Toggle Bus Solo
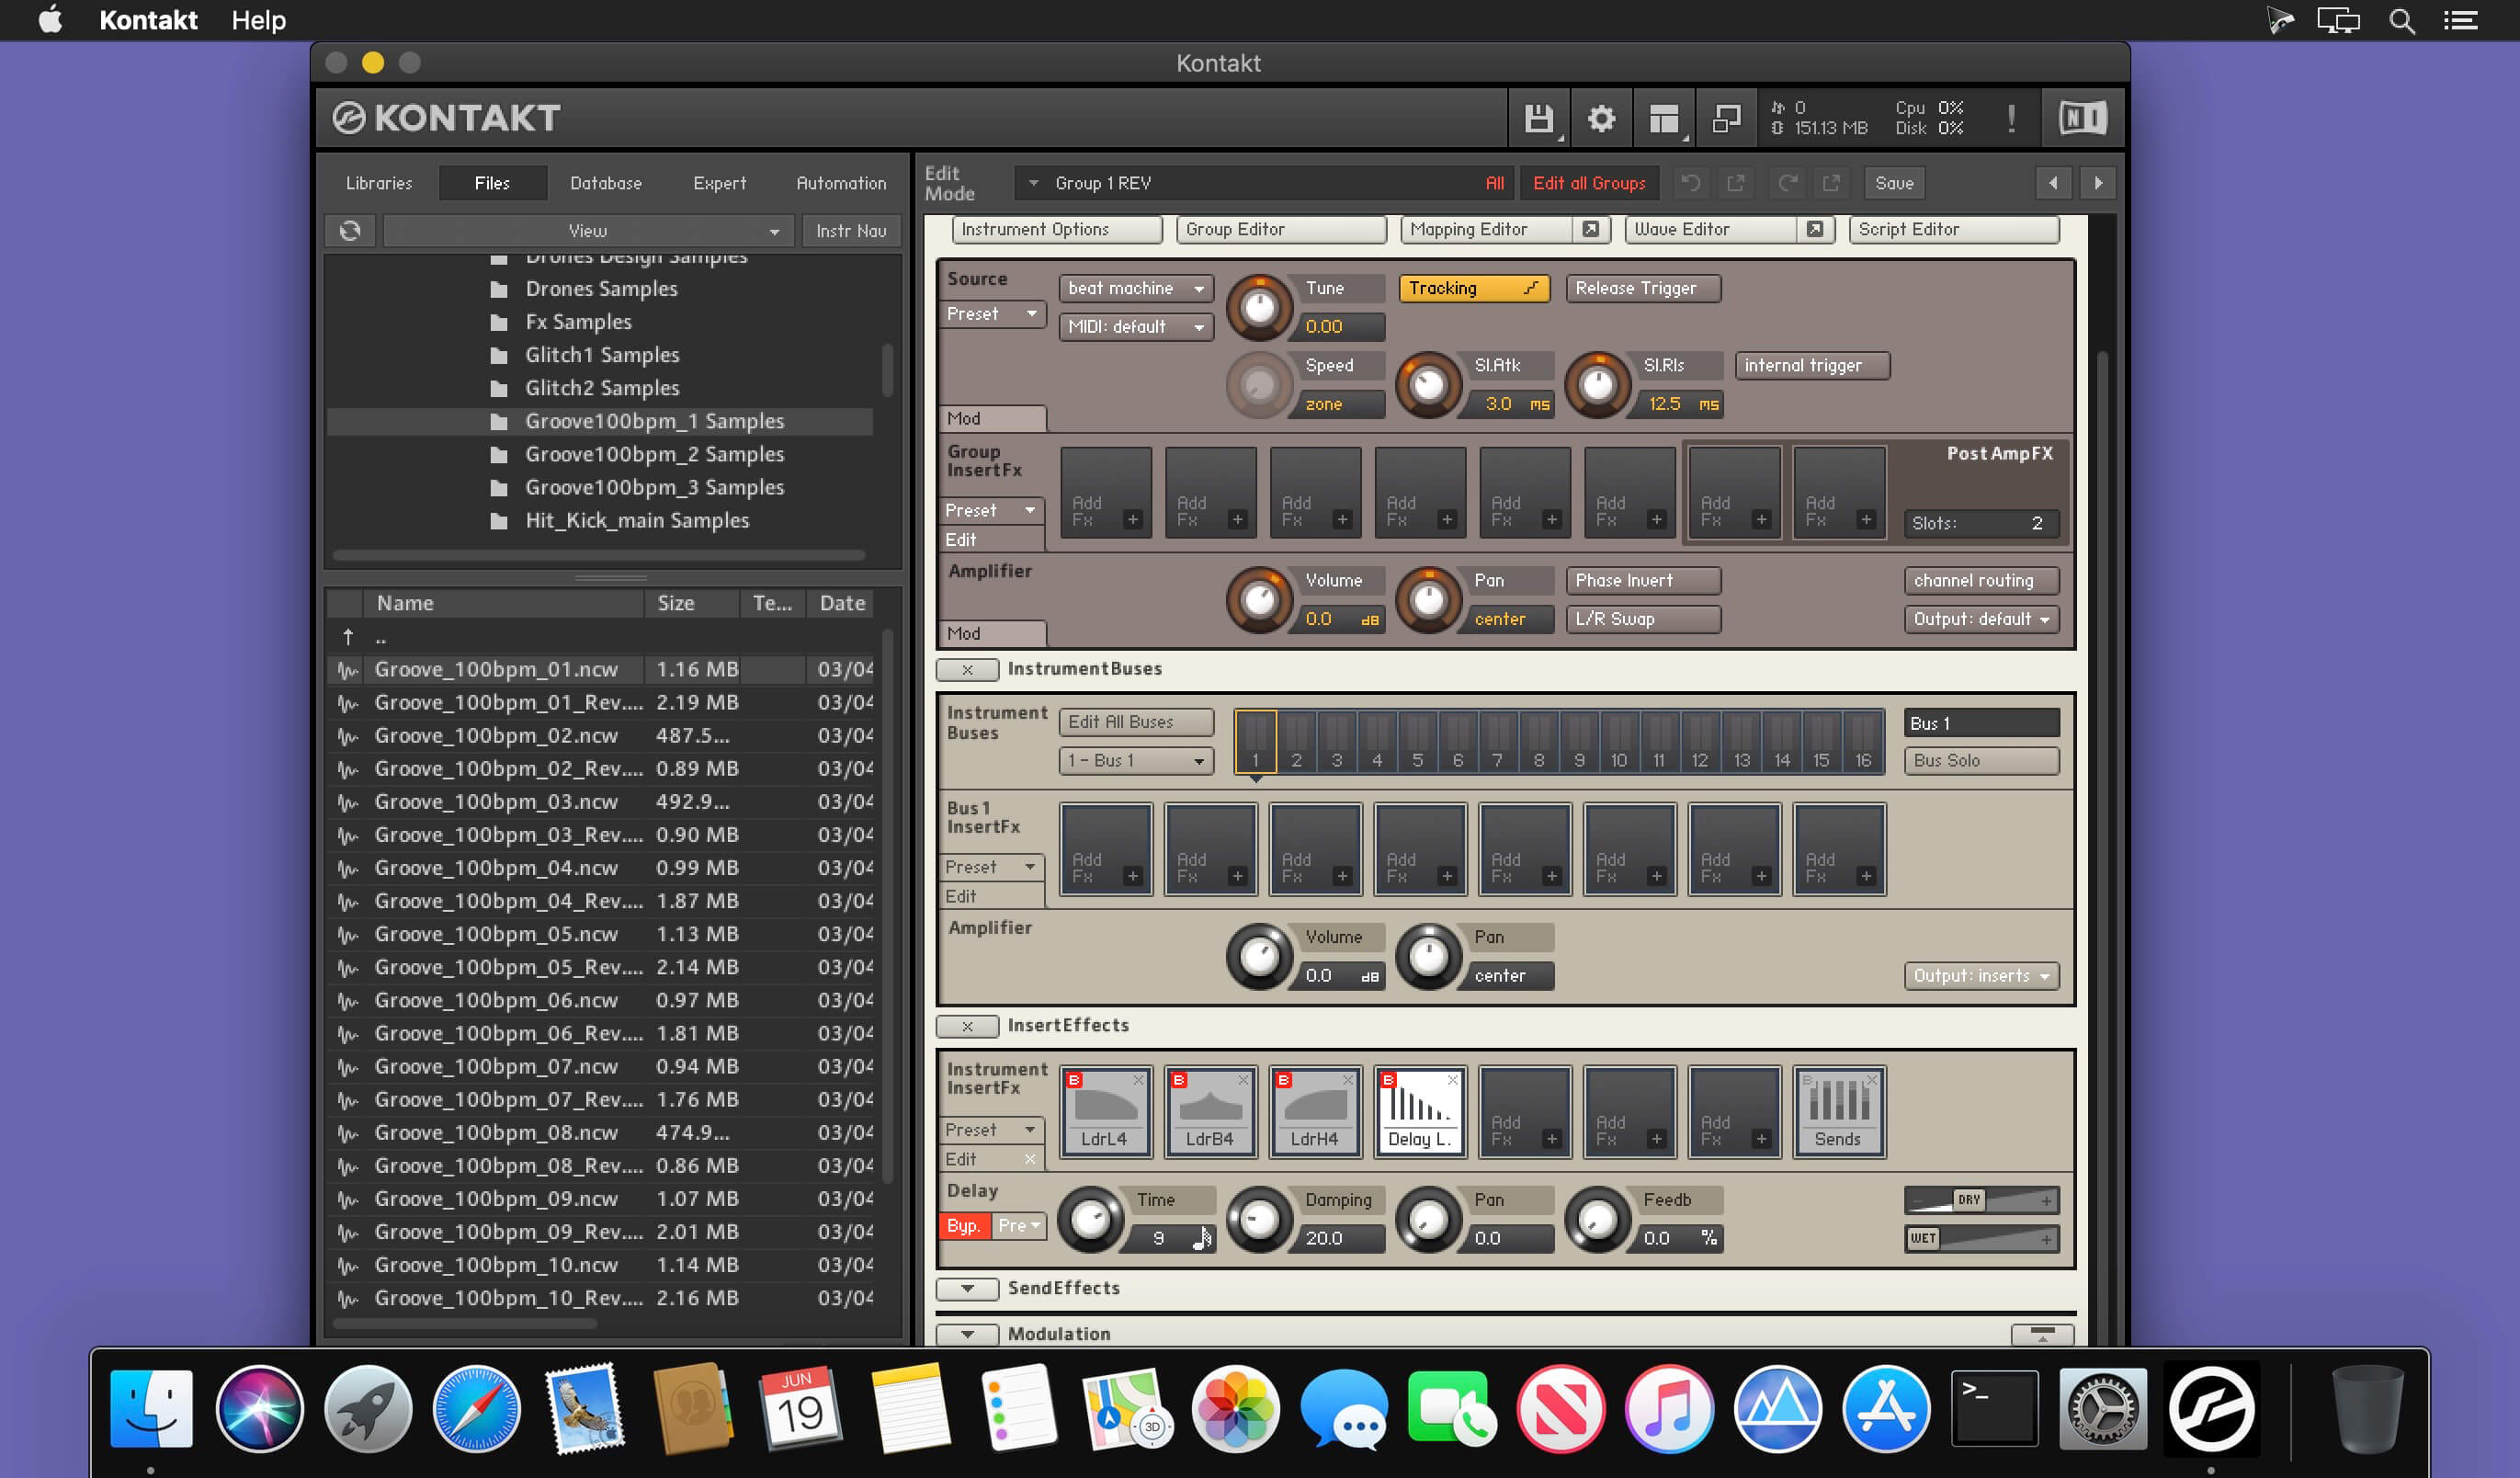 pyautogui.click(x=1981, y=760)
